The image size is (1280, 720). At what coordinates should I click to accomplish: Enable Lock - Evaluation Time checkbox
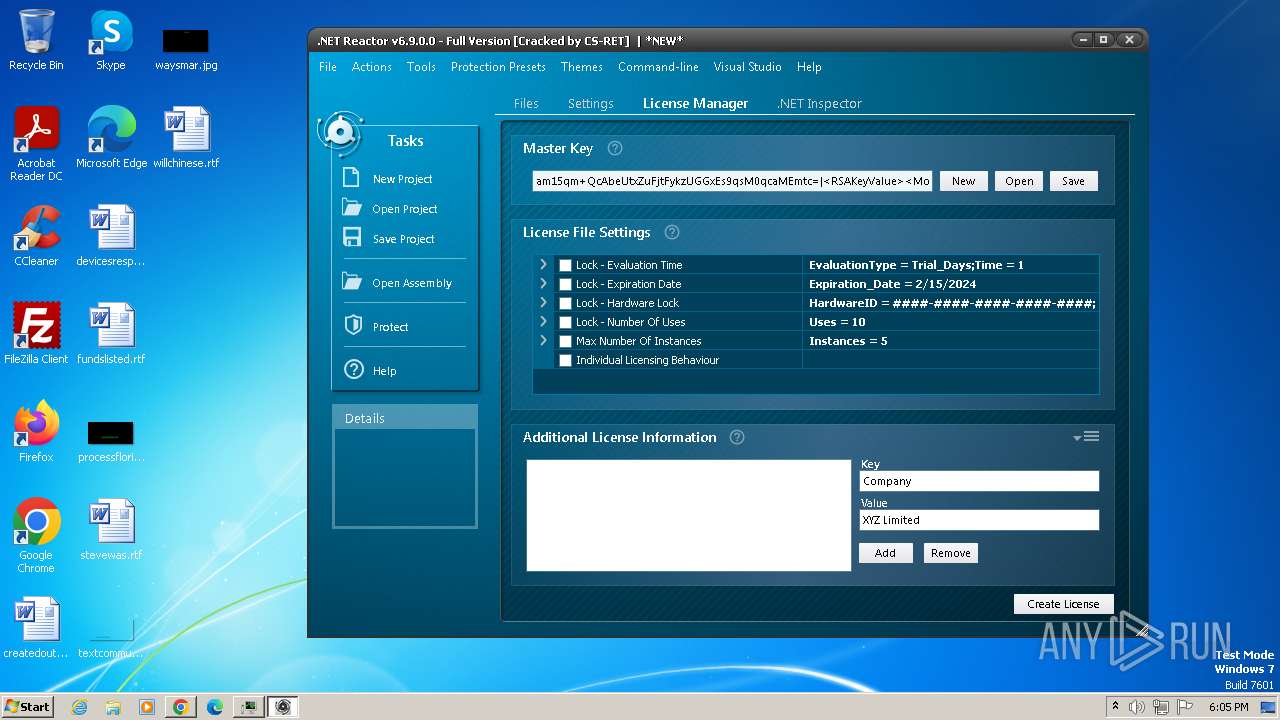[566, 265]
